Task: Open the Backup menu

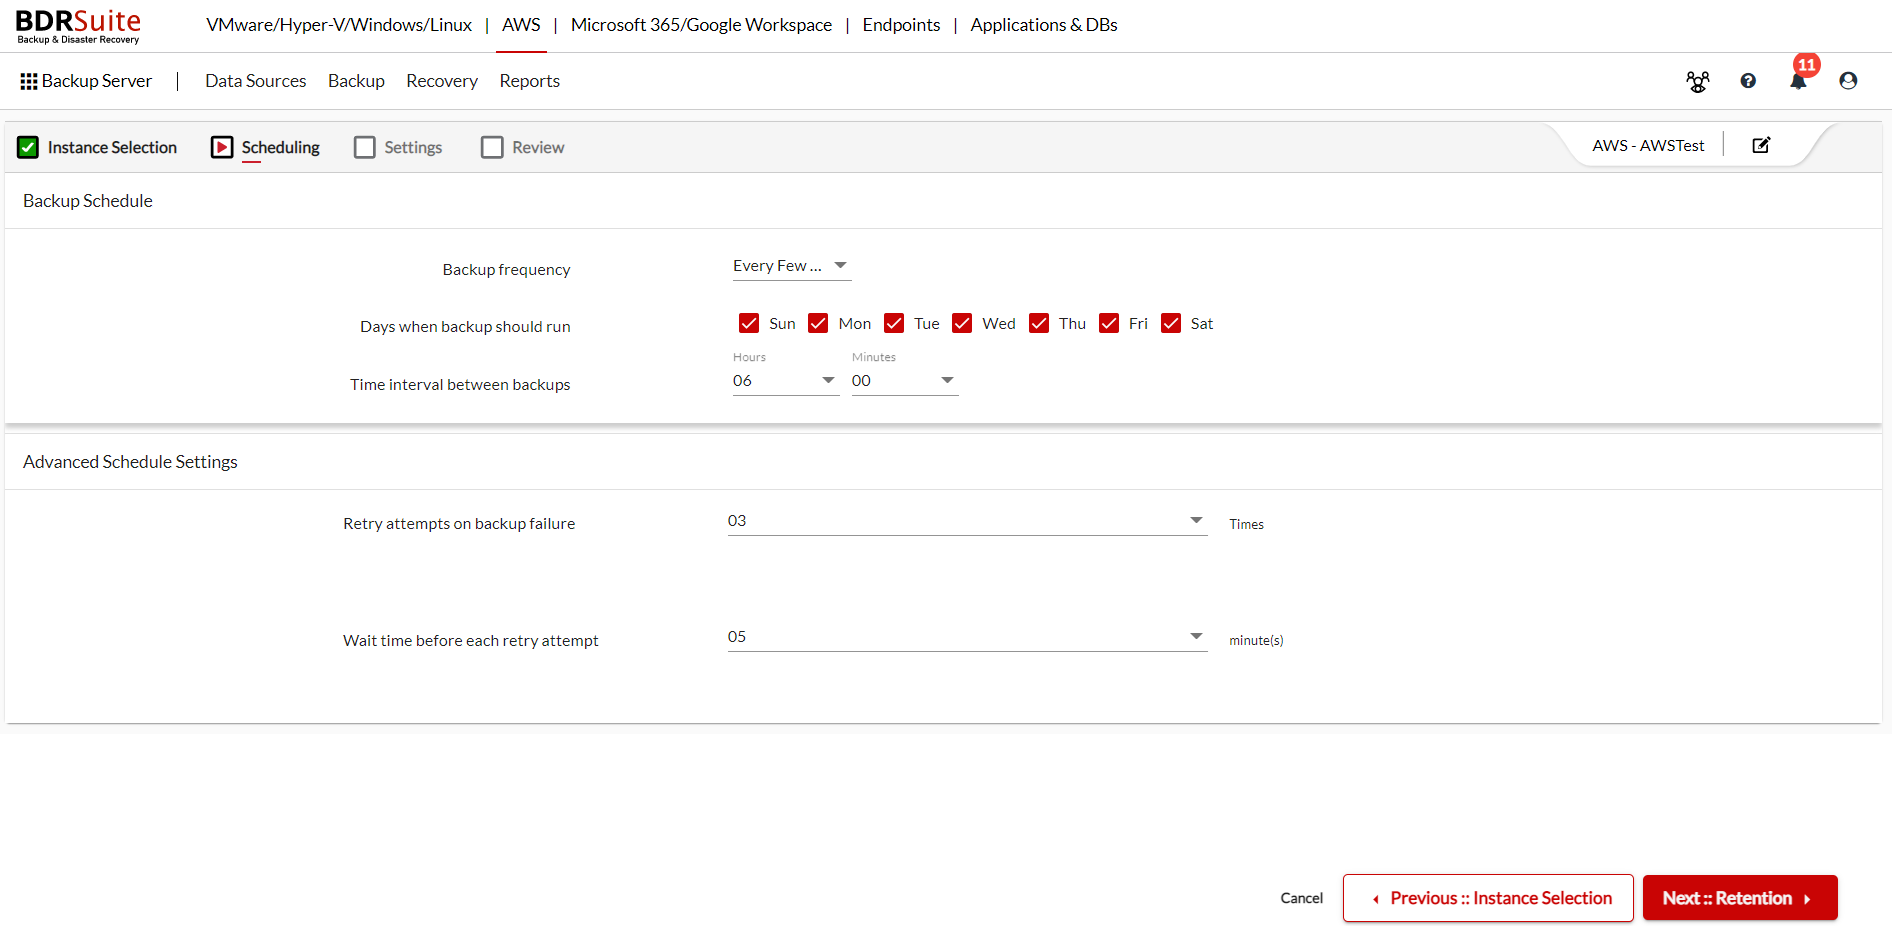Action: (356, 81)
